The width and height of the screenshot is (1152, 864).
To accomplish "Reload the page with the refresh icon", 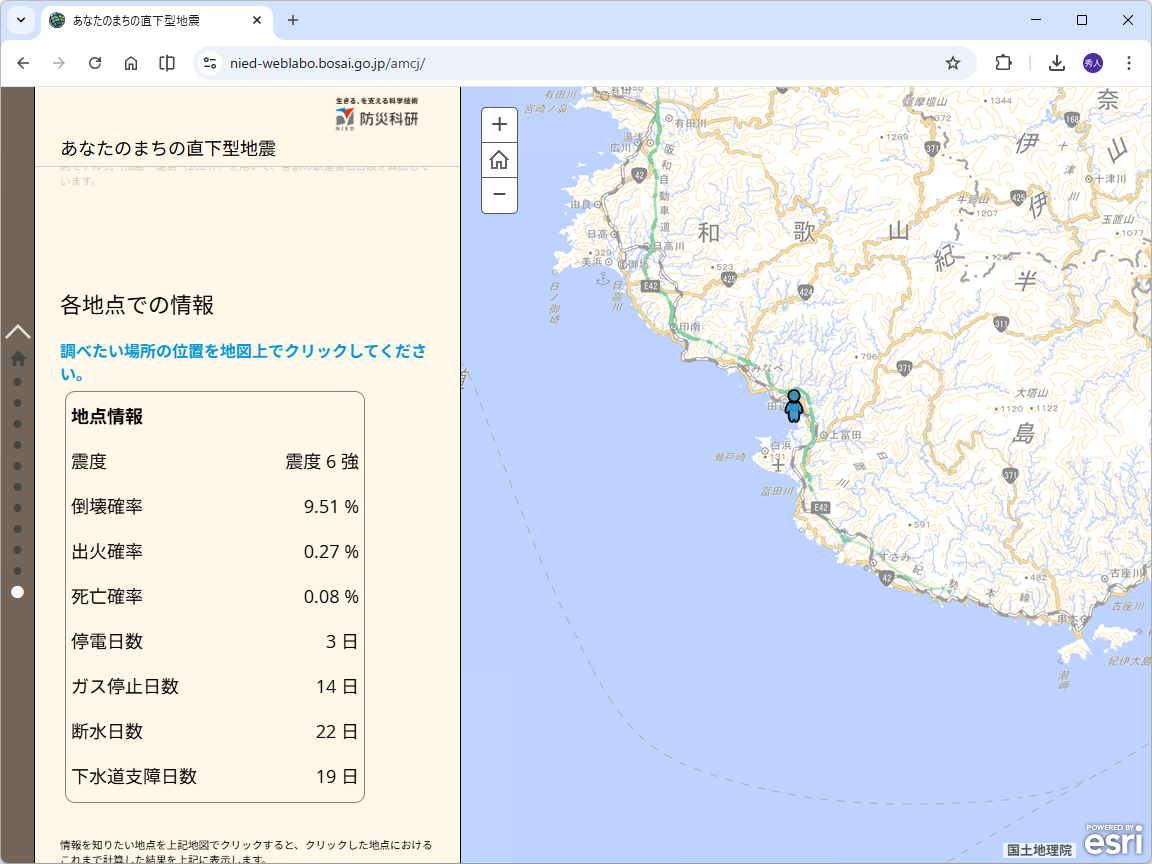I will pos(95,62).
